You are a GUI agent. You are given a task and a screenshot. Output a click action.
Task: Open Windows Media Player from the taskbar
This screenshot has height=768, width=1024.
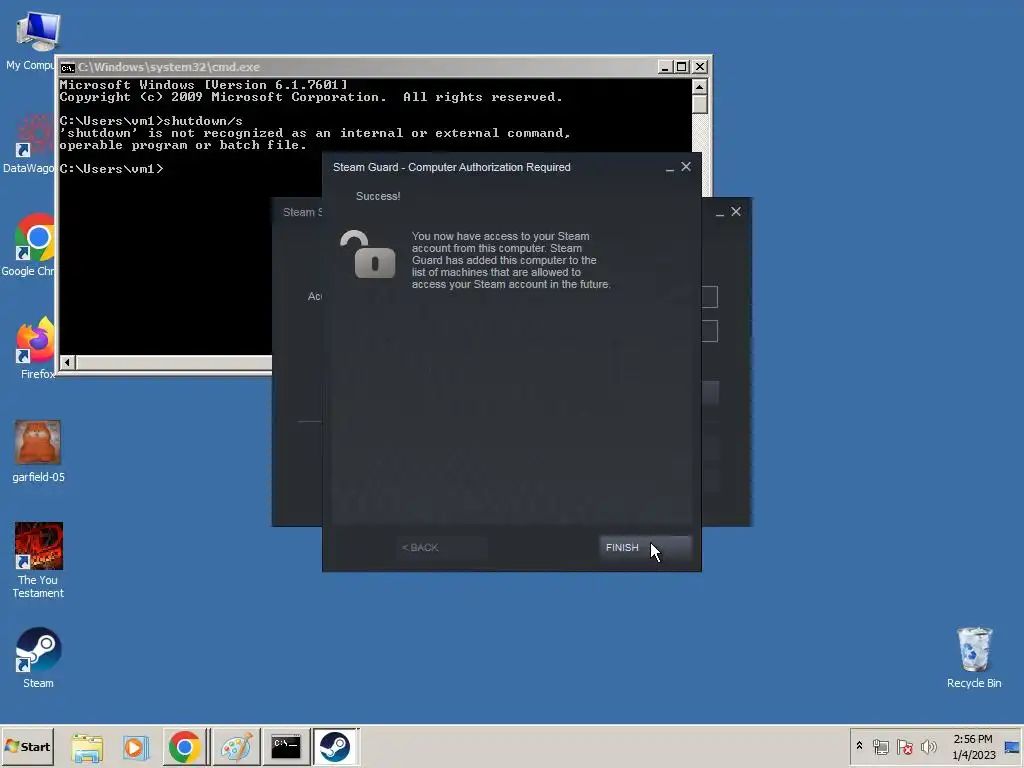click(x=136, y=747)
